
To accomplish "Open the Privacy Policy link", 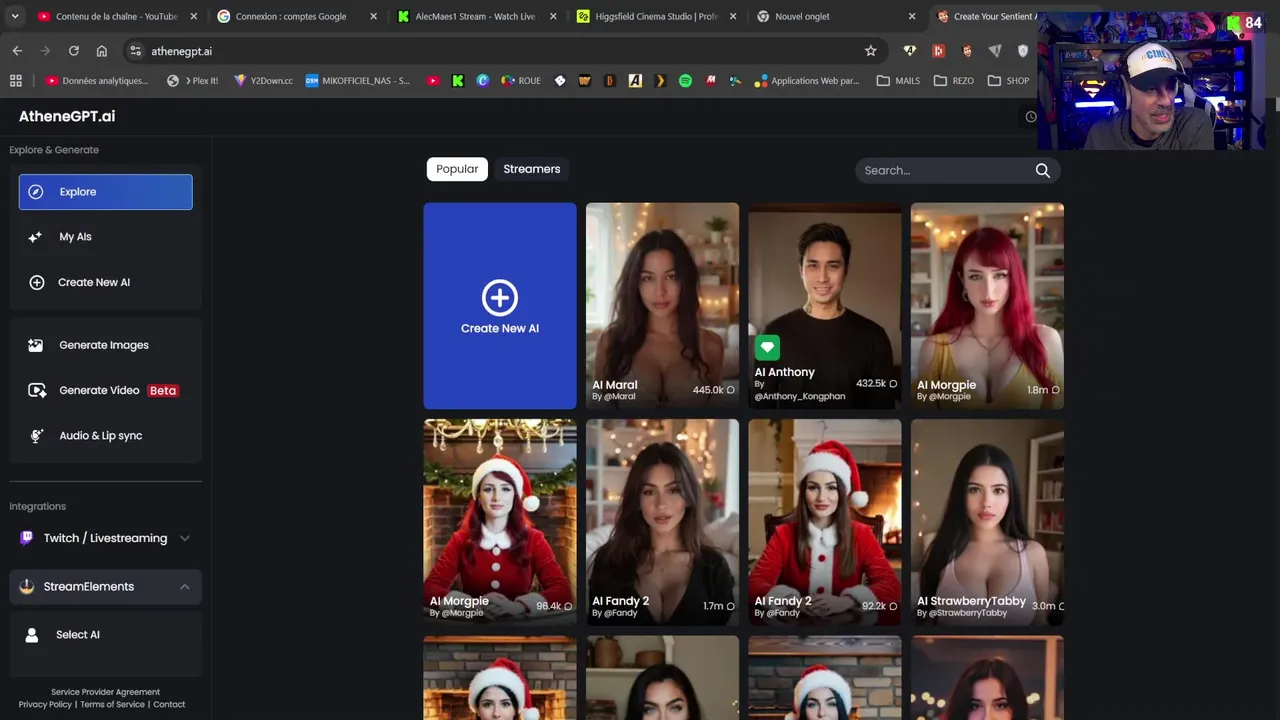I will (45, 704).
